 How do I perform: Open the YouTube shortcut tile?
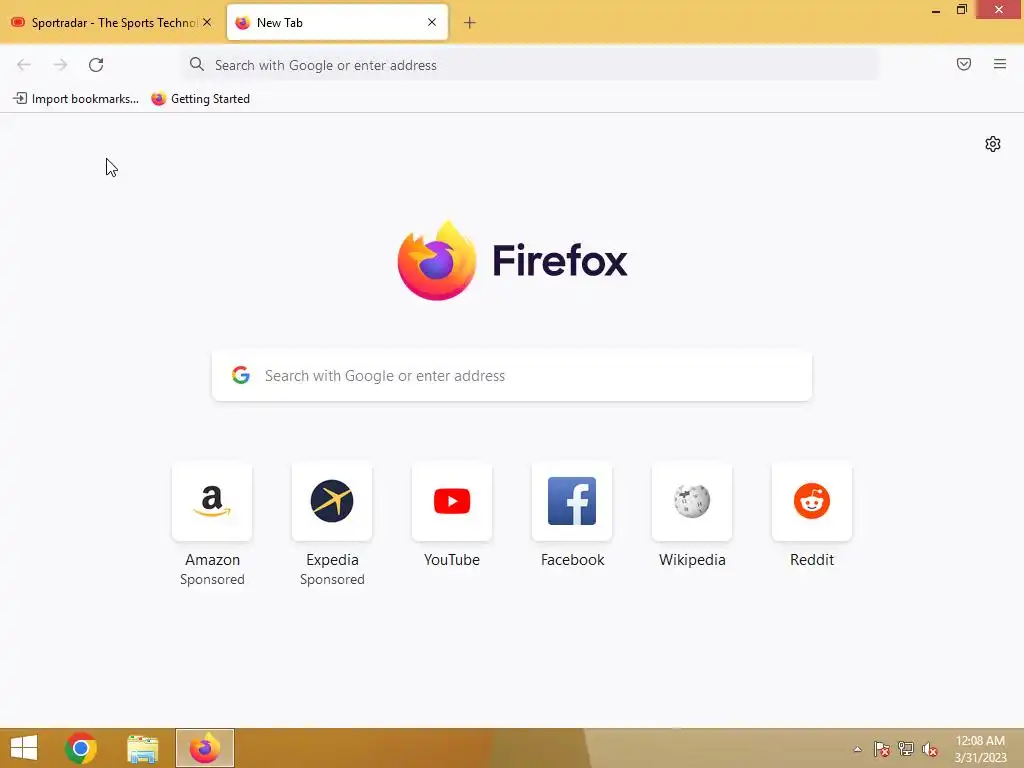(x=452, y=502)
